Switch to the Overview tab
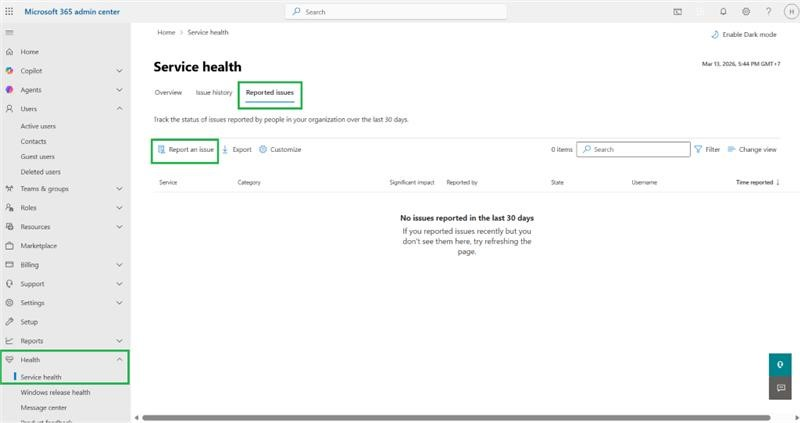Screen dimensions: 800x423 (168, 92)
